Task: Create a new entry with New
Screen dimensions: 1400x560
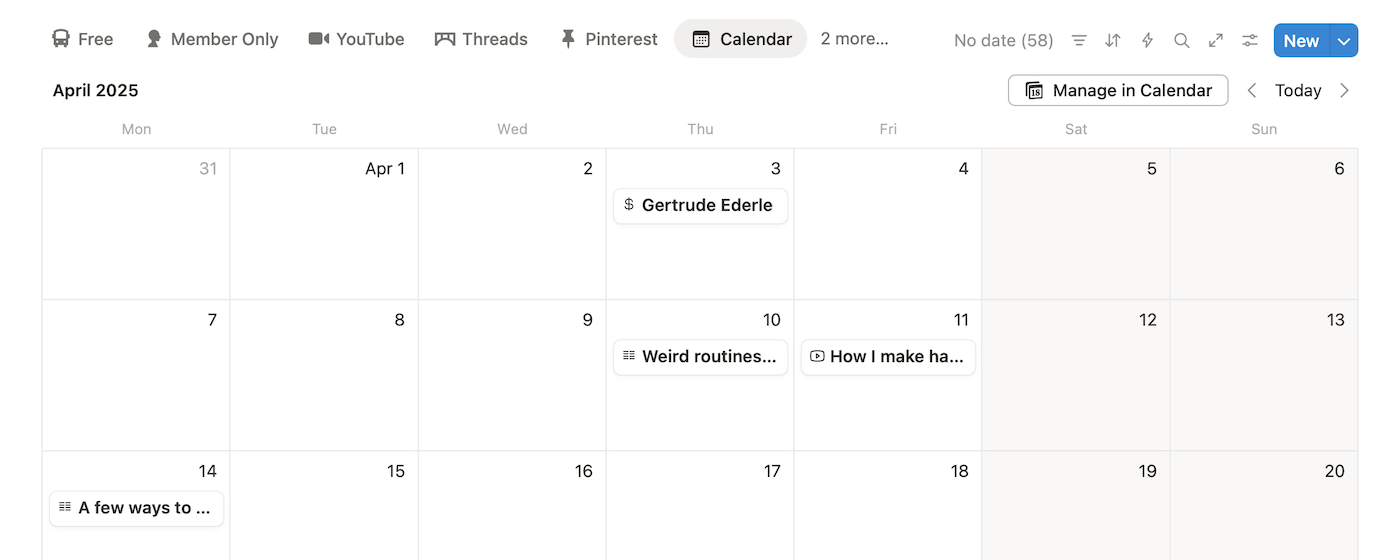Action: click(1301, 41)
